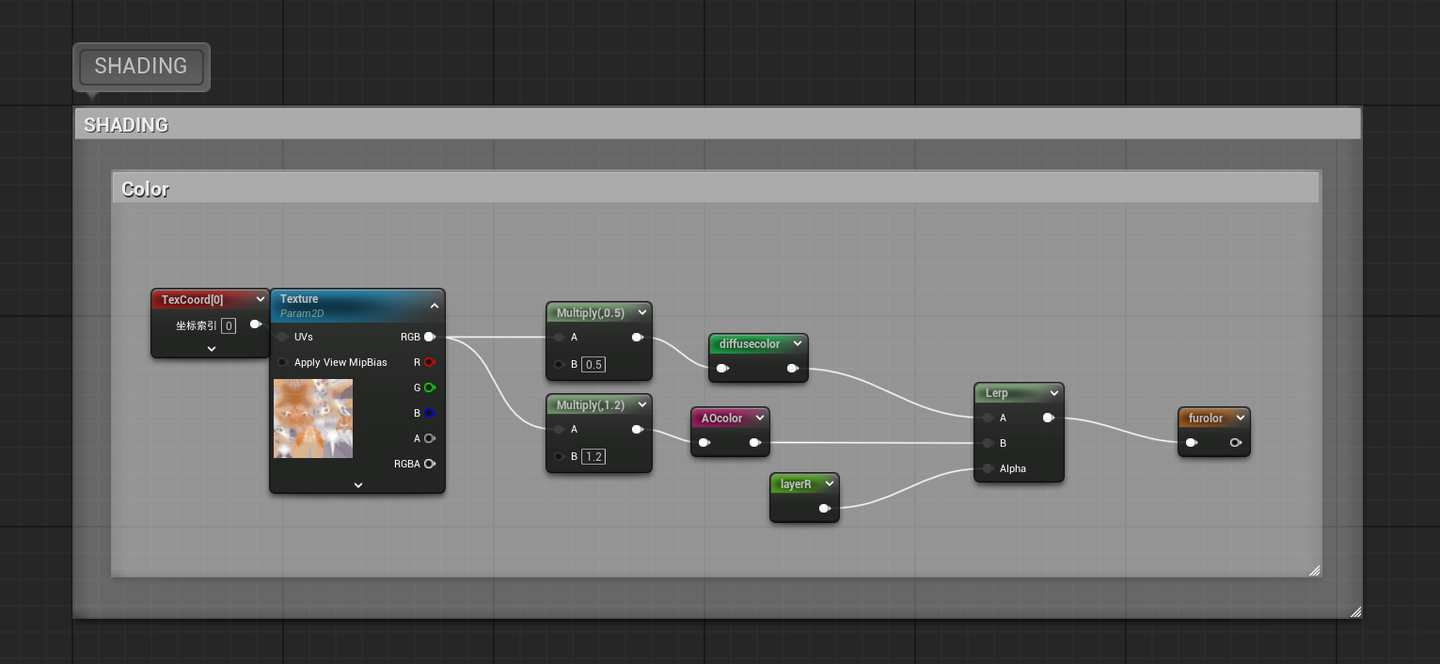Open the furolor node dropdown
The image size is (1440, 664).
point(1240,418)
